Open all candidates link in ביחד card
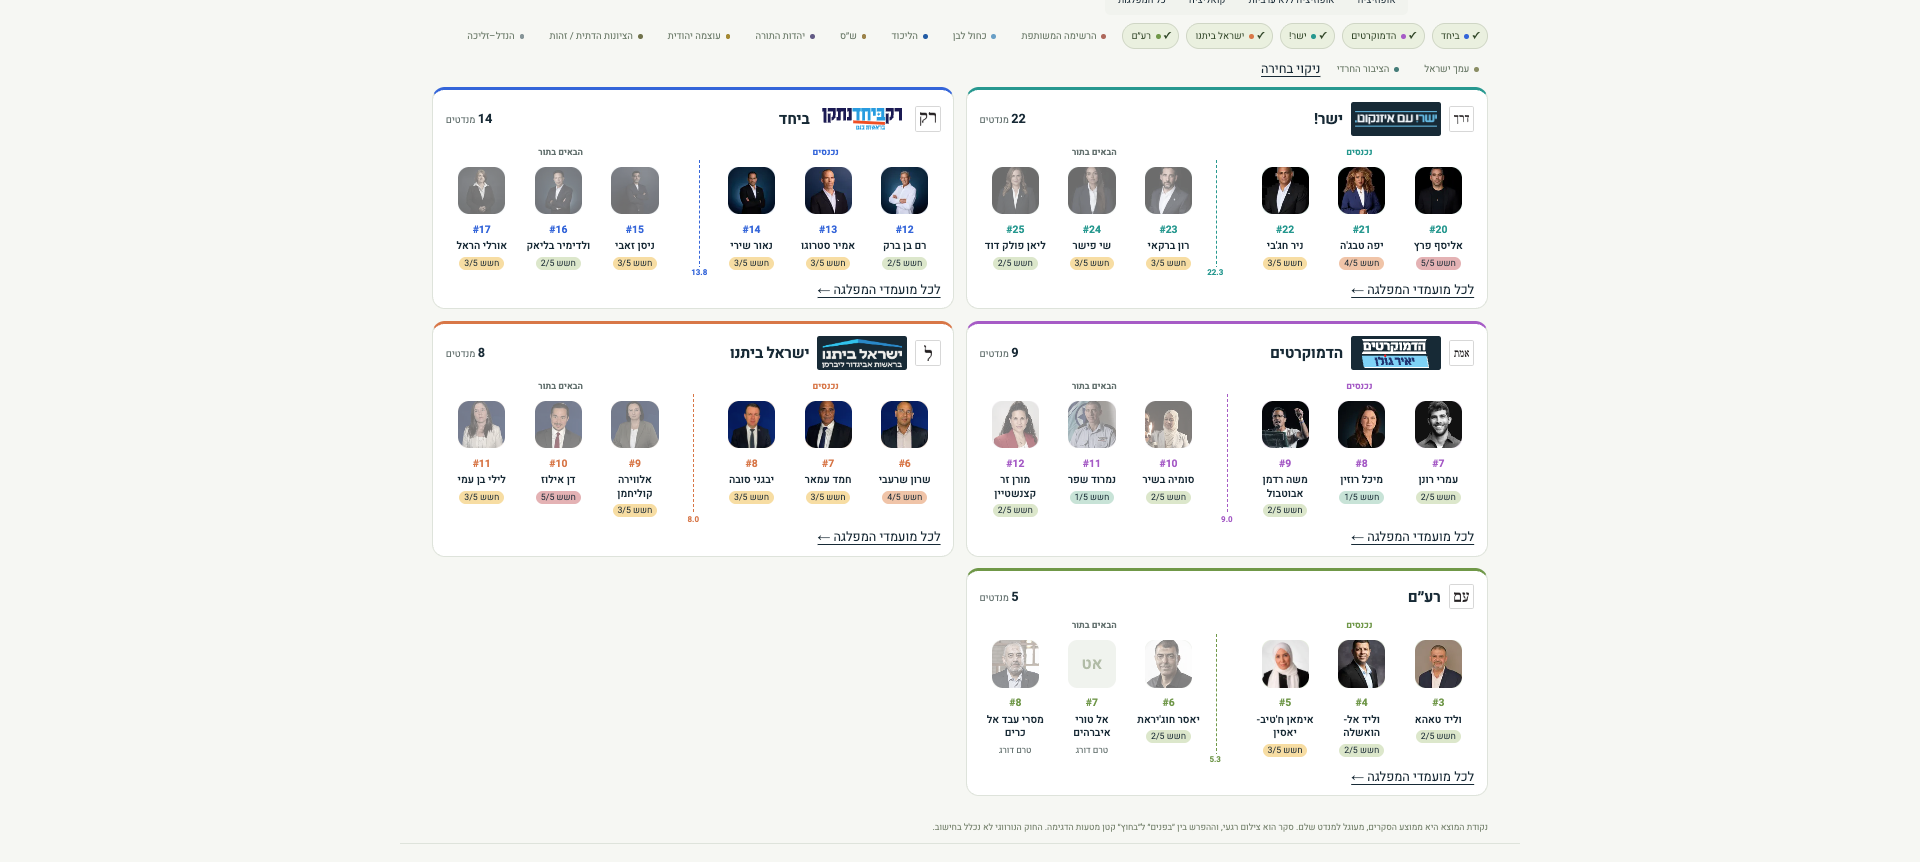Viewport: 1920px width, 862px height. [879, 290]
